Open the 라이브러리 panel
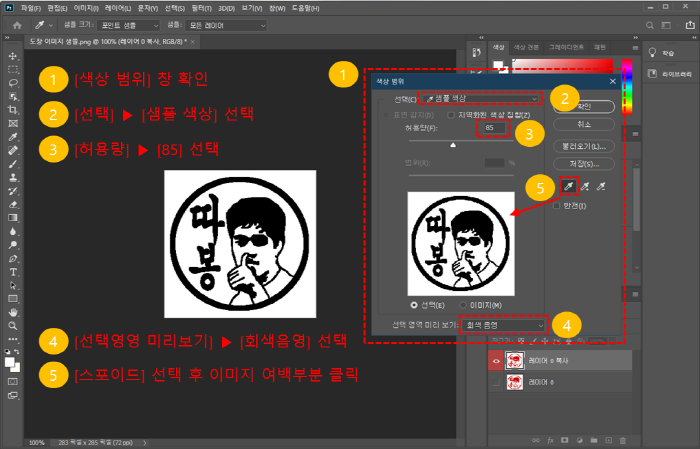 point(670,74)
